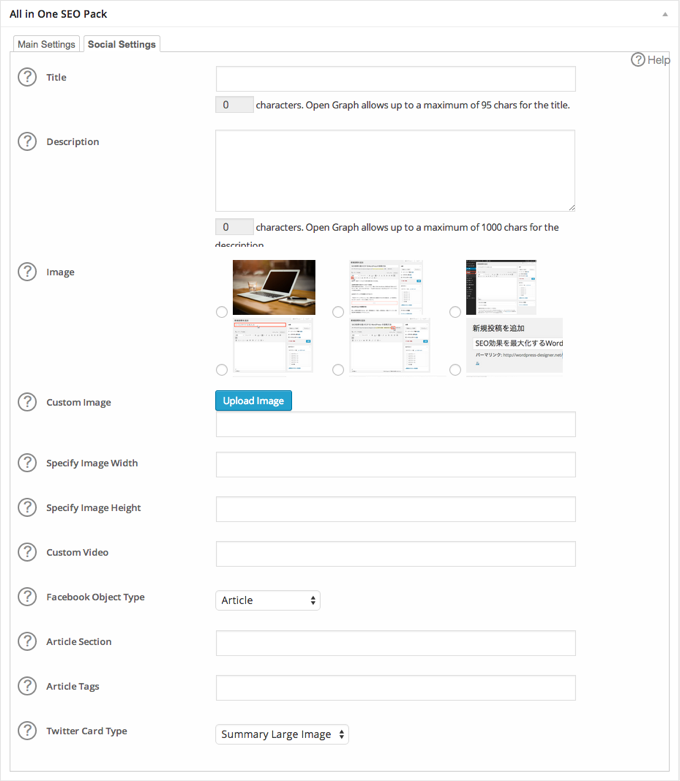Click the Custom Video input field
The width and height of the screenshot is (680, 781).
pyautogui.click(x=396, y=554)
